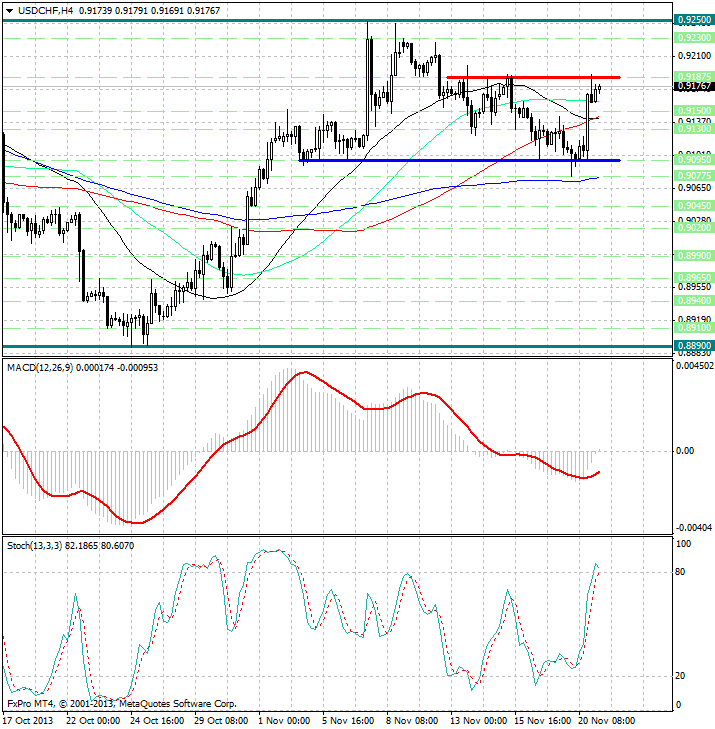Click the 8 Nov 08:00 time label

pos(412,721)
